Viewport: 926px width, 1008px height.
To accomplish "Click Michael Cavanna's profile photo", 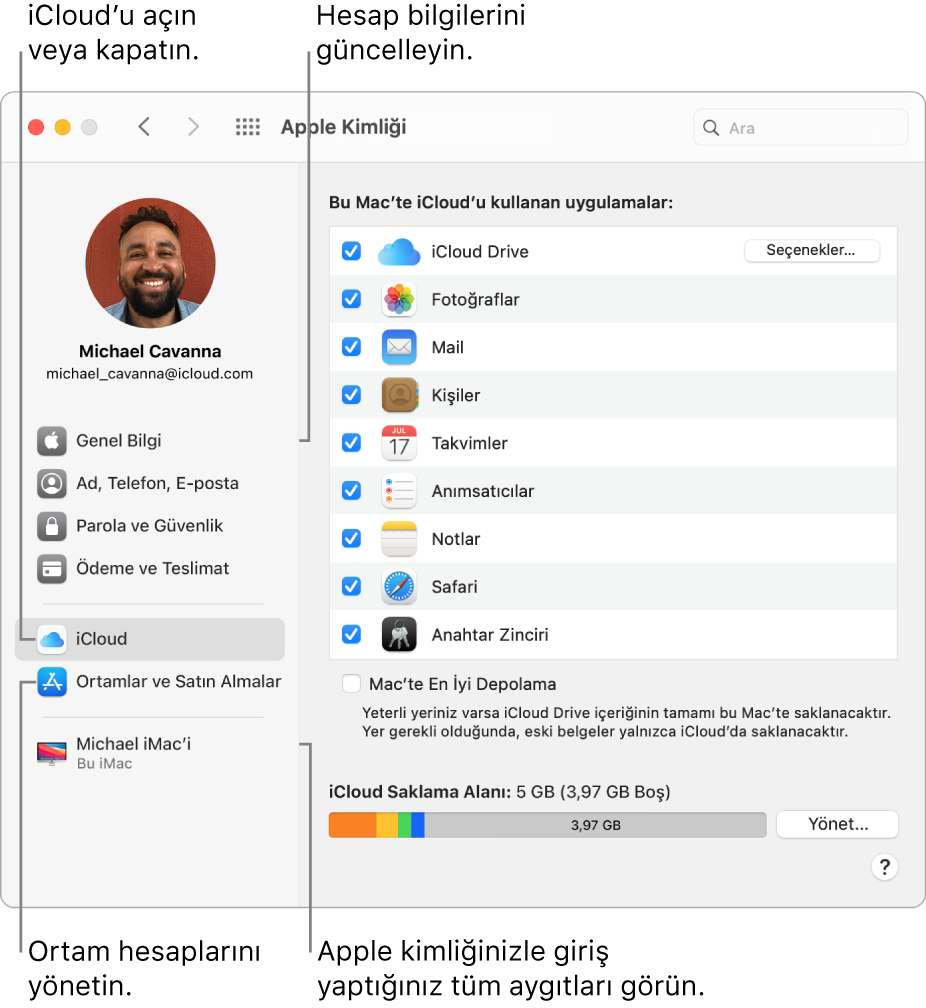I will coord(150,263).
